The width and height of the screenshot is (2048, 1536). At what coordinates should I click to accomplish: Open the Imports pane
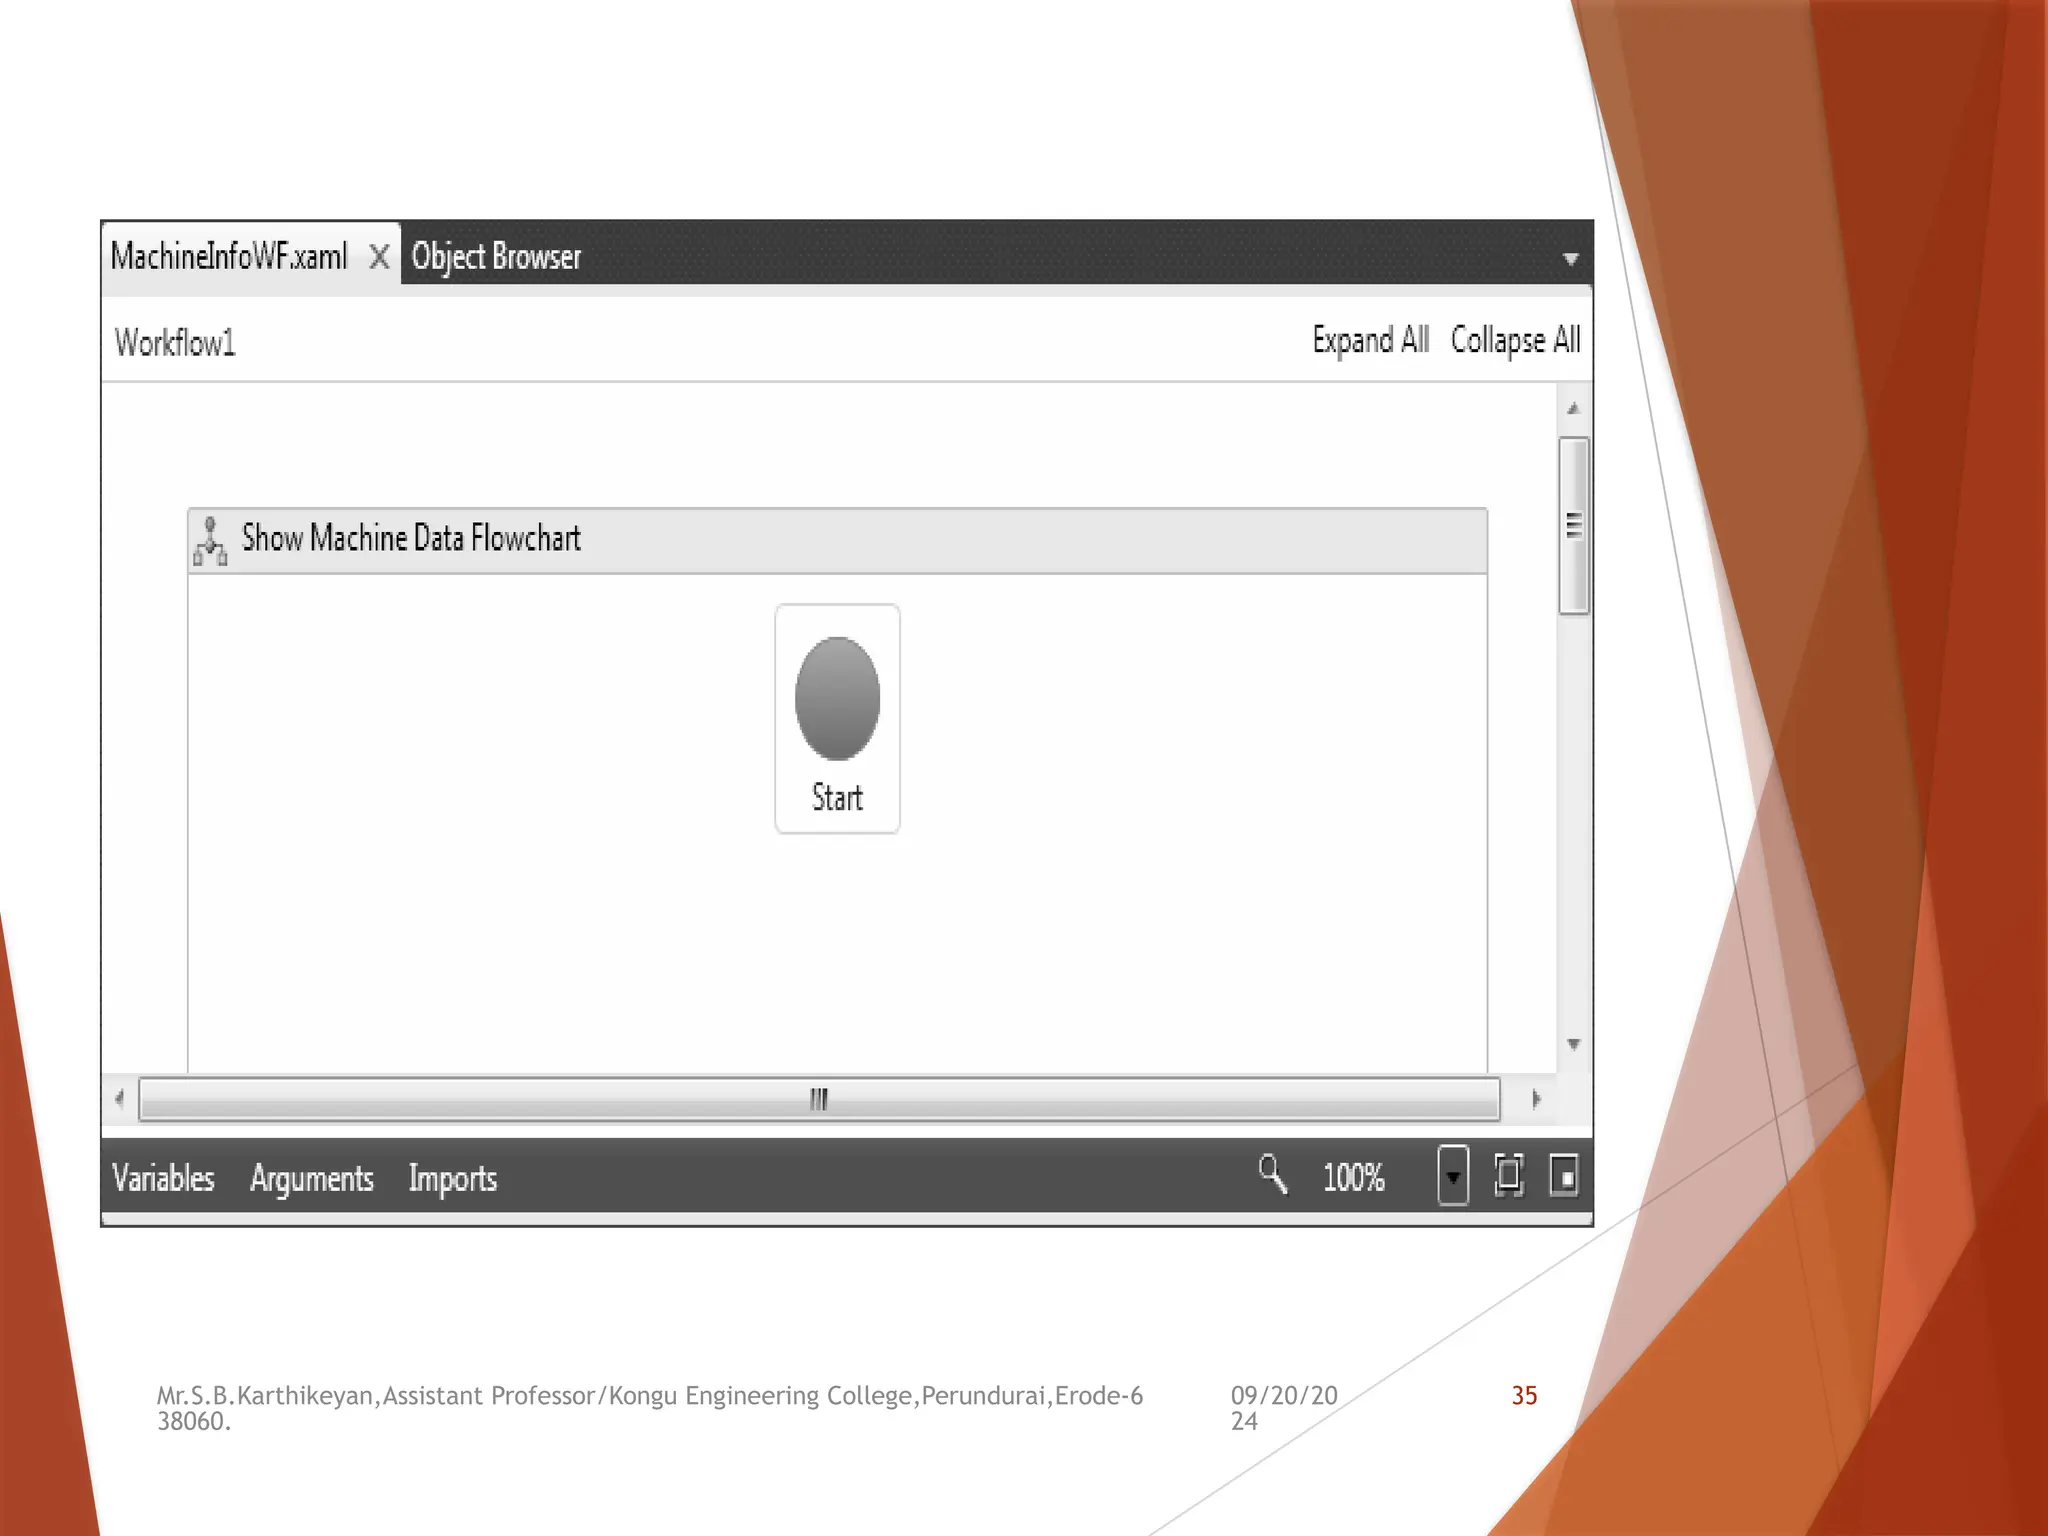click(x=452, y=1178)
